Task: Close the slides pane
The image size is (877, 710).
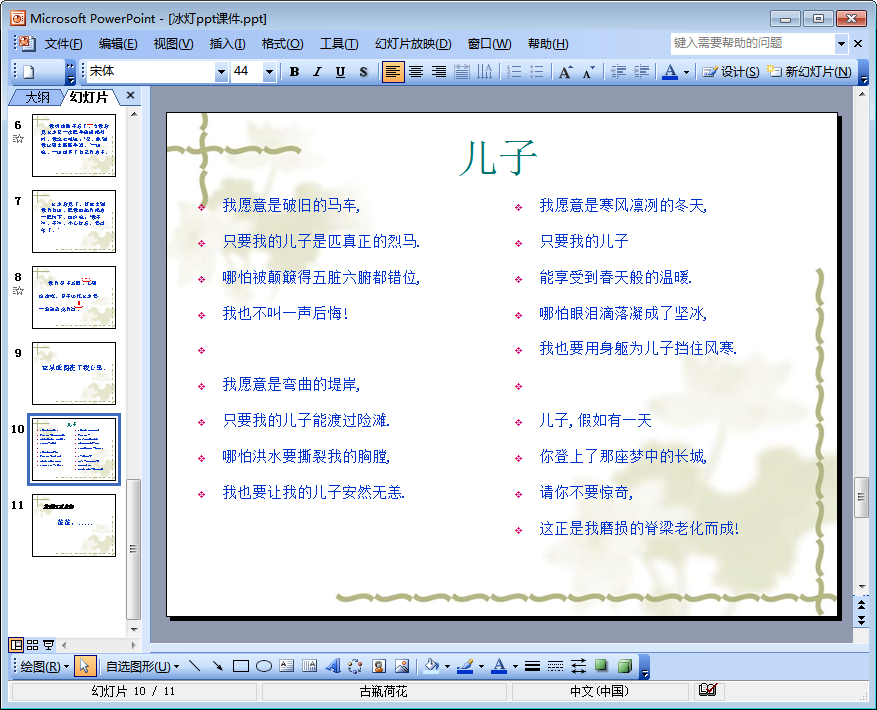Action: 130,95
